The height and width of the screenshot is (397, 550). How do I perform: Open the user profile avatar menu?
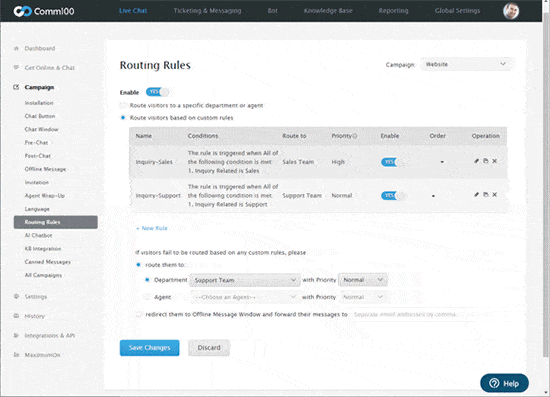[511, 11]
